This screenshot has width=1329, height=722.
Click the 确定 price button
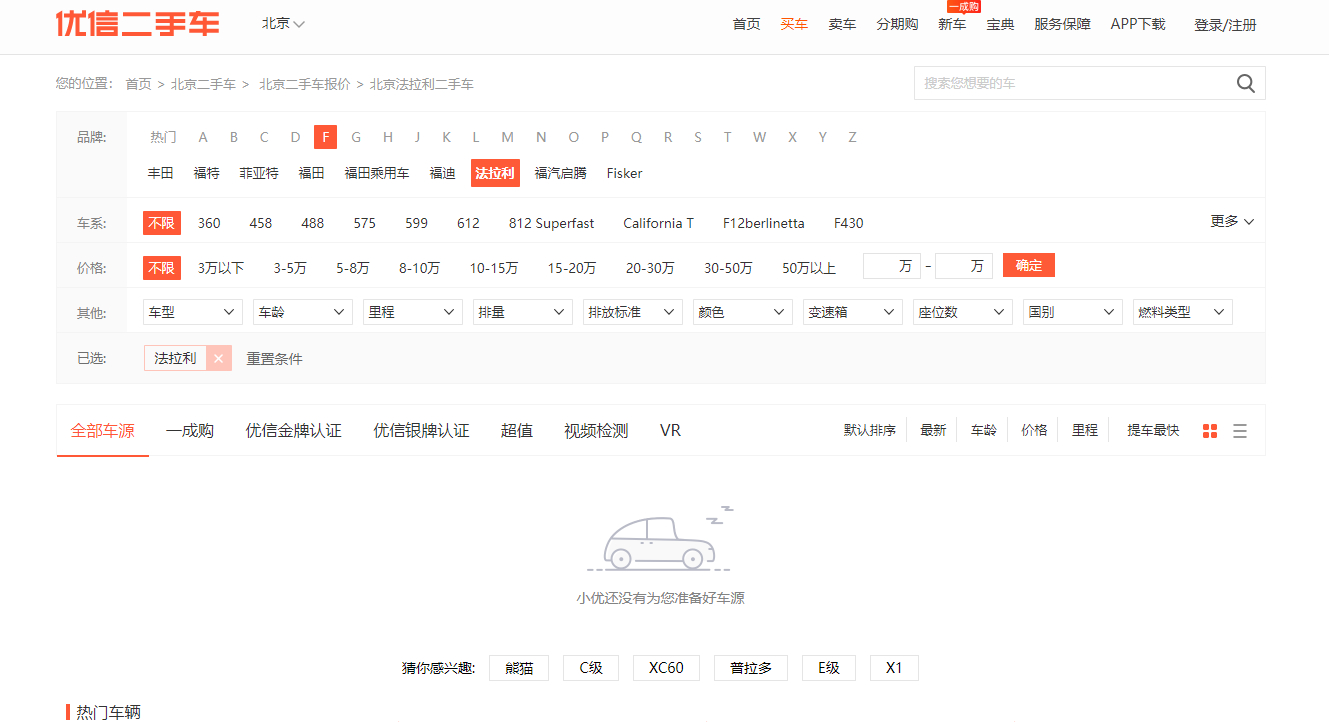(1029, 265)
